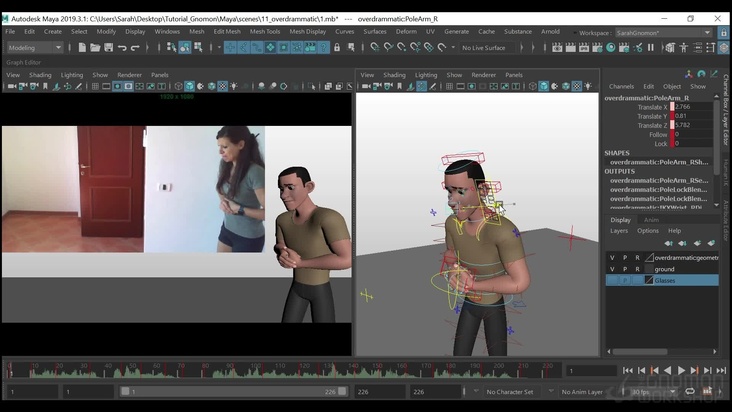This screenshot has height=412, width=732.
Task: Open the Windows menu
Action: pyautogui.click(x=167, y=32)
